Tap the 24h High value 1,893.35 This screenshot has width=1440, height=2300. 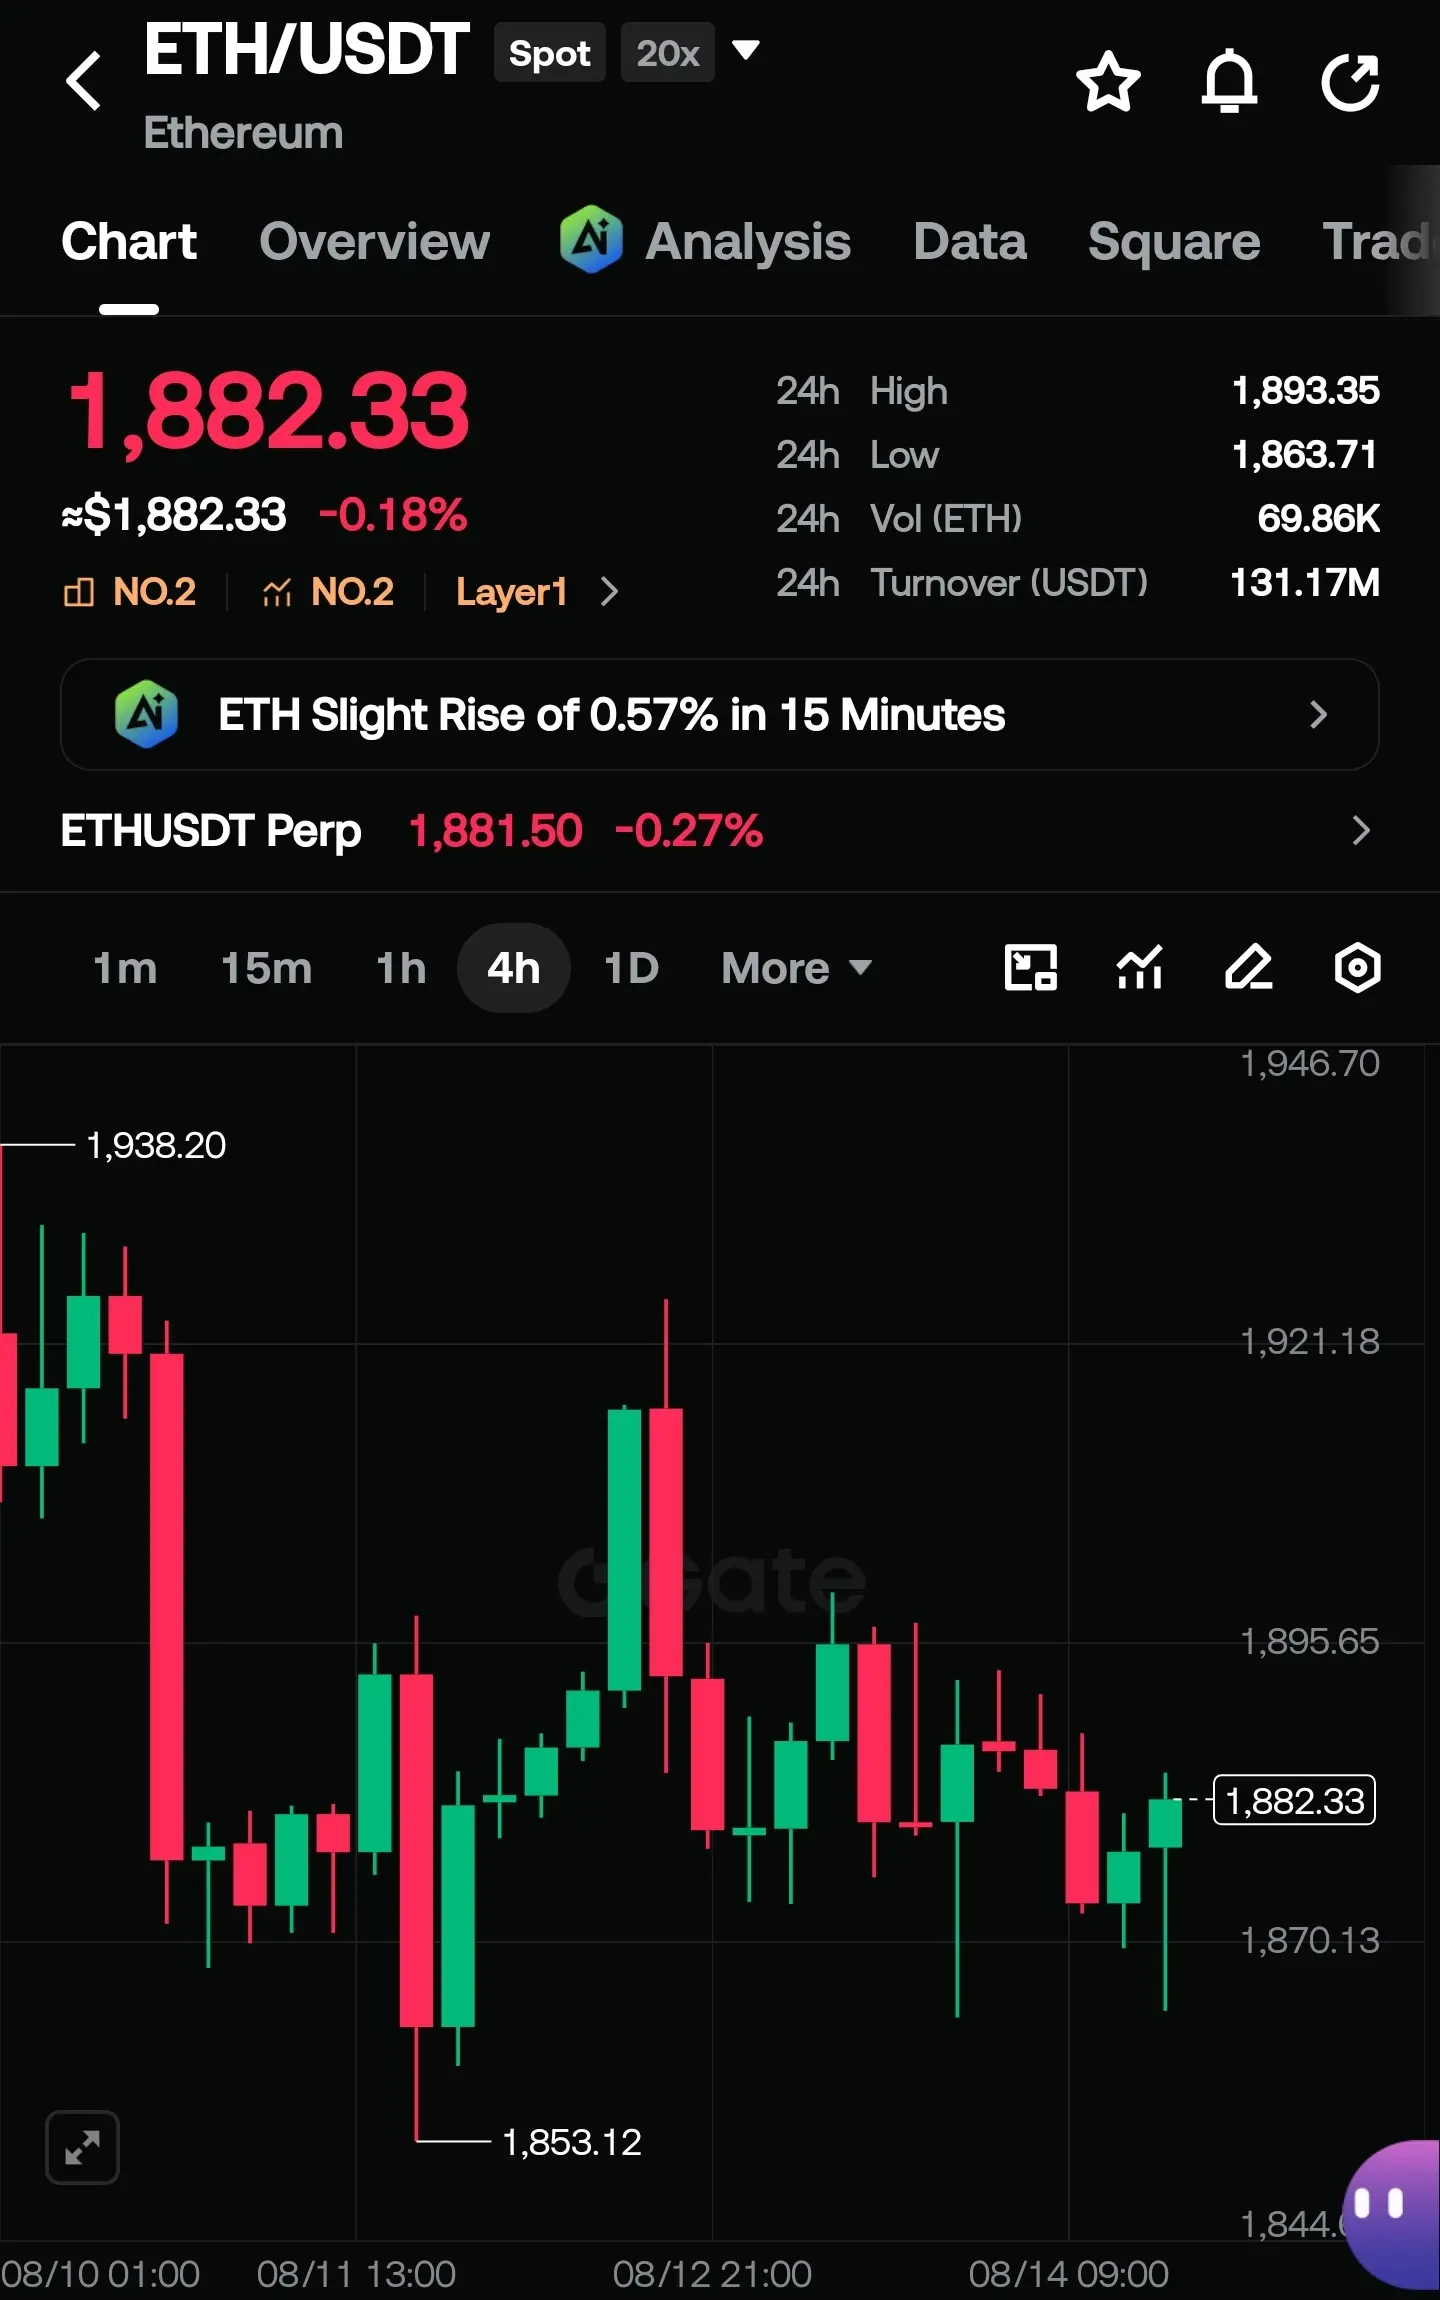(x=1306, y=390)
